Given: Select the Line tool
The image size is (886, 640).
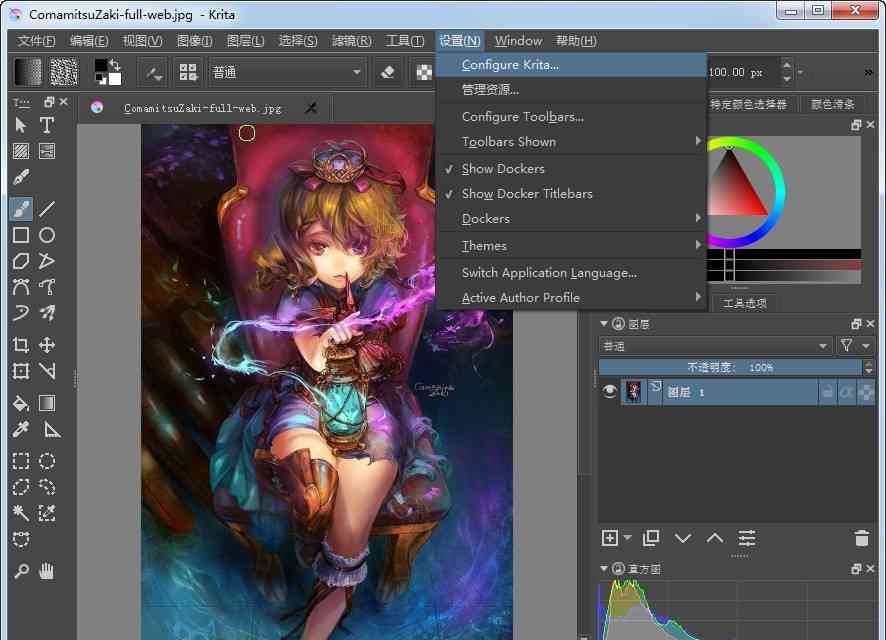Looking at the screenshot, I should click(47, 209).
